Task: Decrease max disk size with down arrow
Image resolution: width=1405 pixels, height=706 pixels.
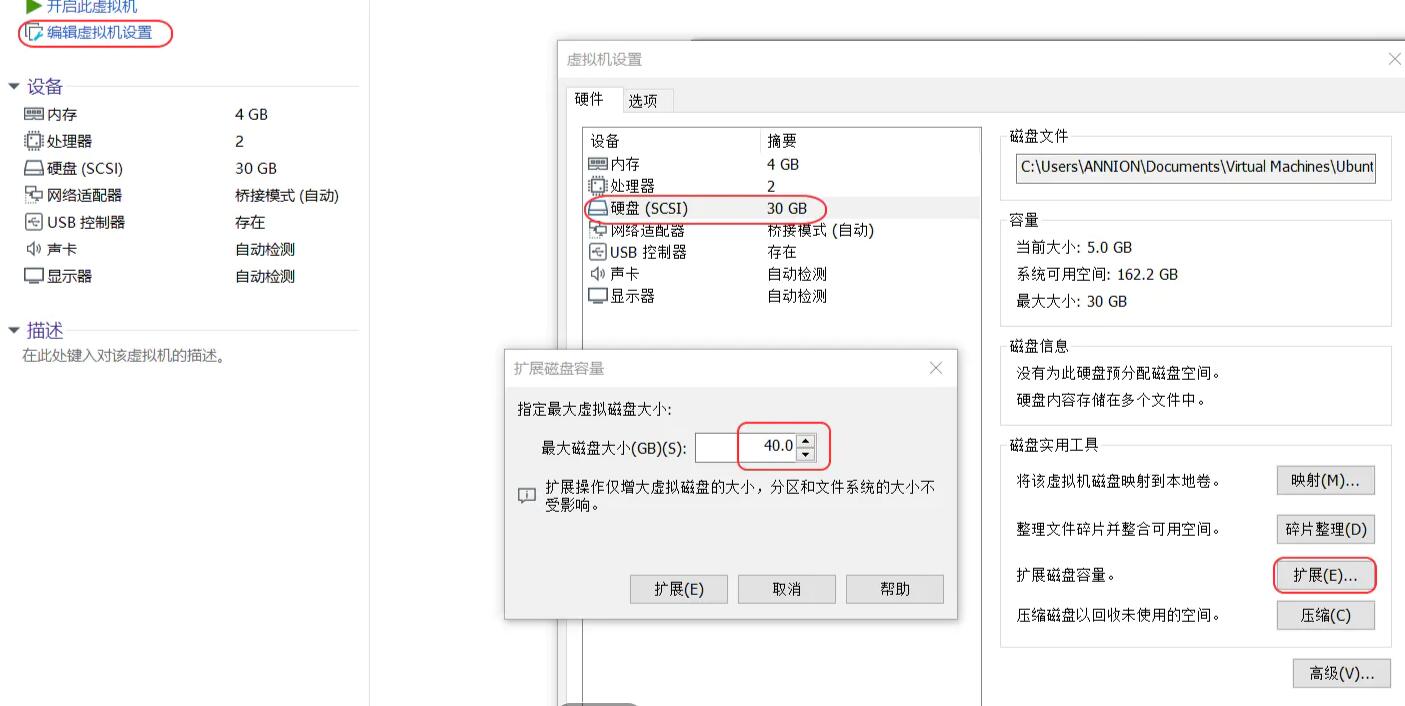Action: click(x=806, y=454)
